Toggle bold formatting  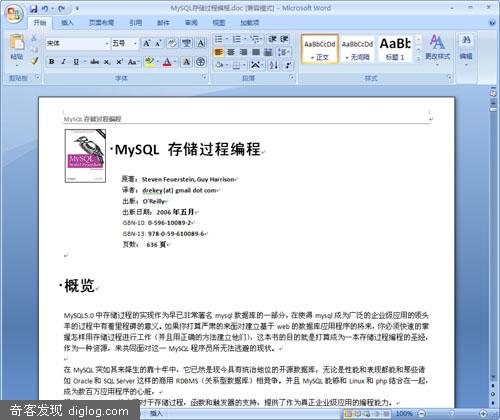pyautogui.click(x=51, y=62)
